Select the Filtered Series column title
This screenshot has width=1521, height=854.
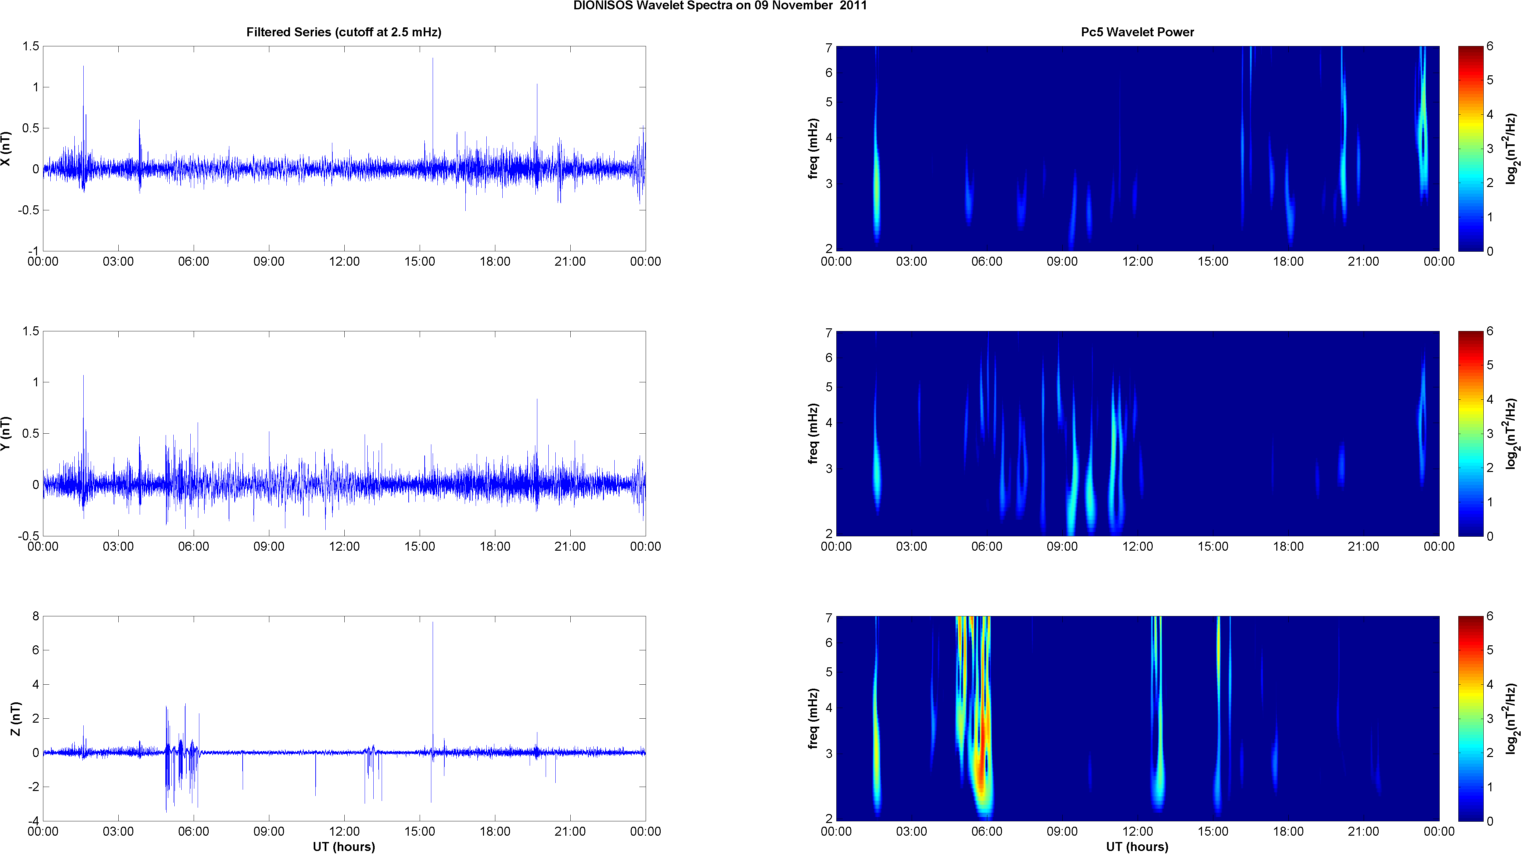point(343,32)
